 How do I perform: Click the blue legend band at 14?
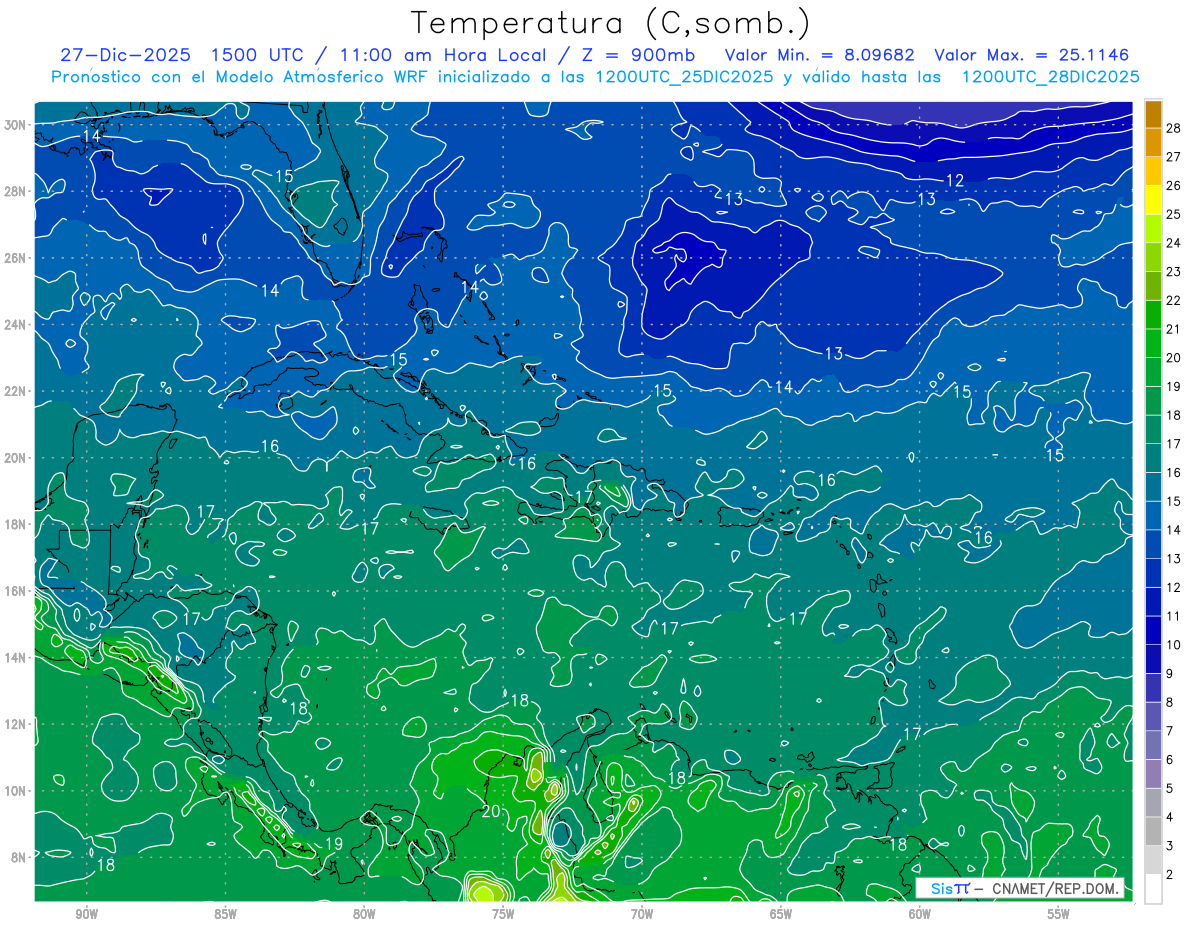pos(1153,516)
